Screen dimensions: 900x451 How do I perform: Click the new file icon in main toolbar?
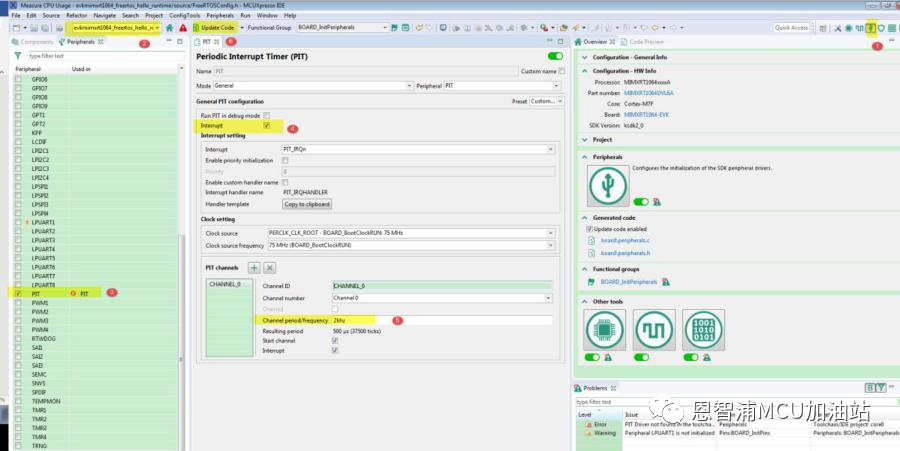(17, 28)
